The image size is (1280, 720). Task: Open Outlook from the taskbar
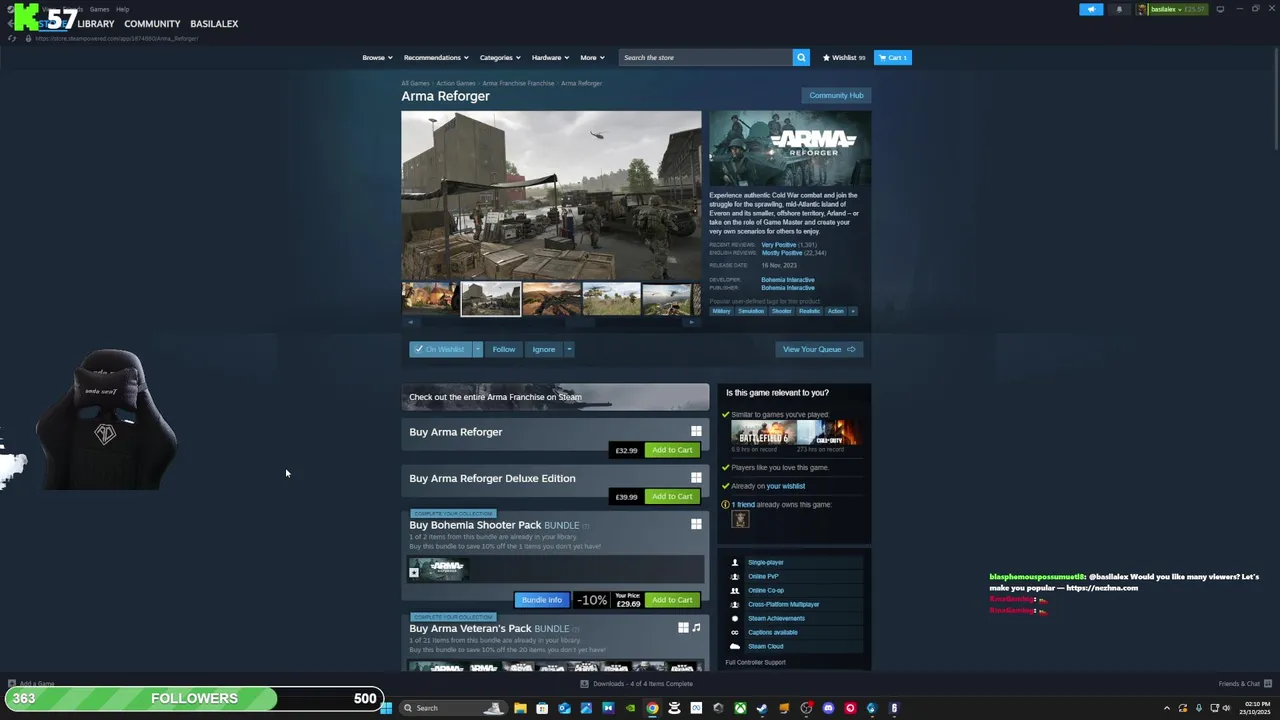pyautogui.click(x=564, y=708)
